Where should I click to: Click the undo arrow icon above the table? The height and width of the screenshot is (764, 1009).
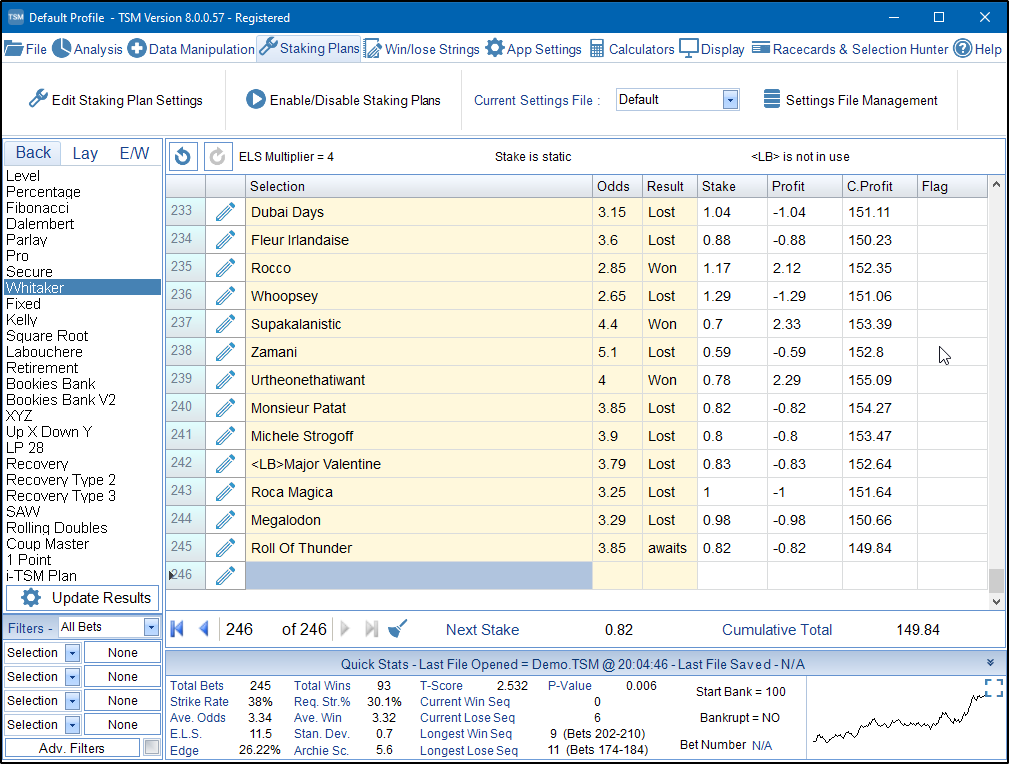point(183,156)
